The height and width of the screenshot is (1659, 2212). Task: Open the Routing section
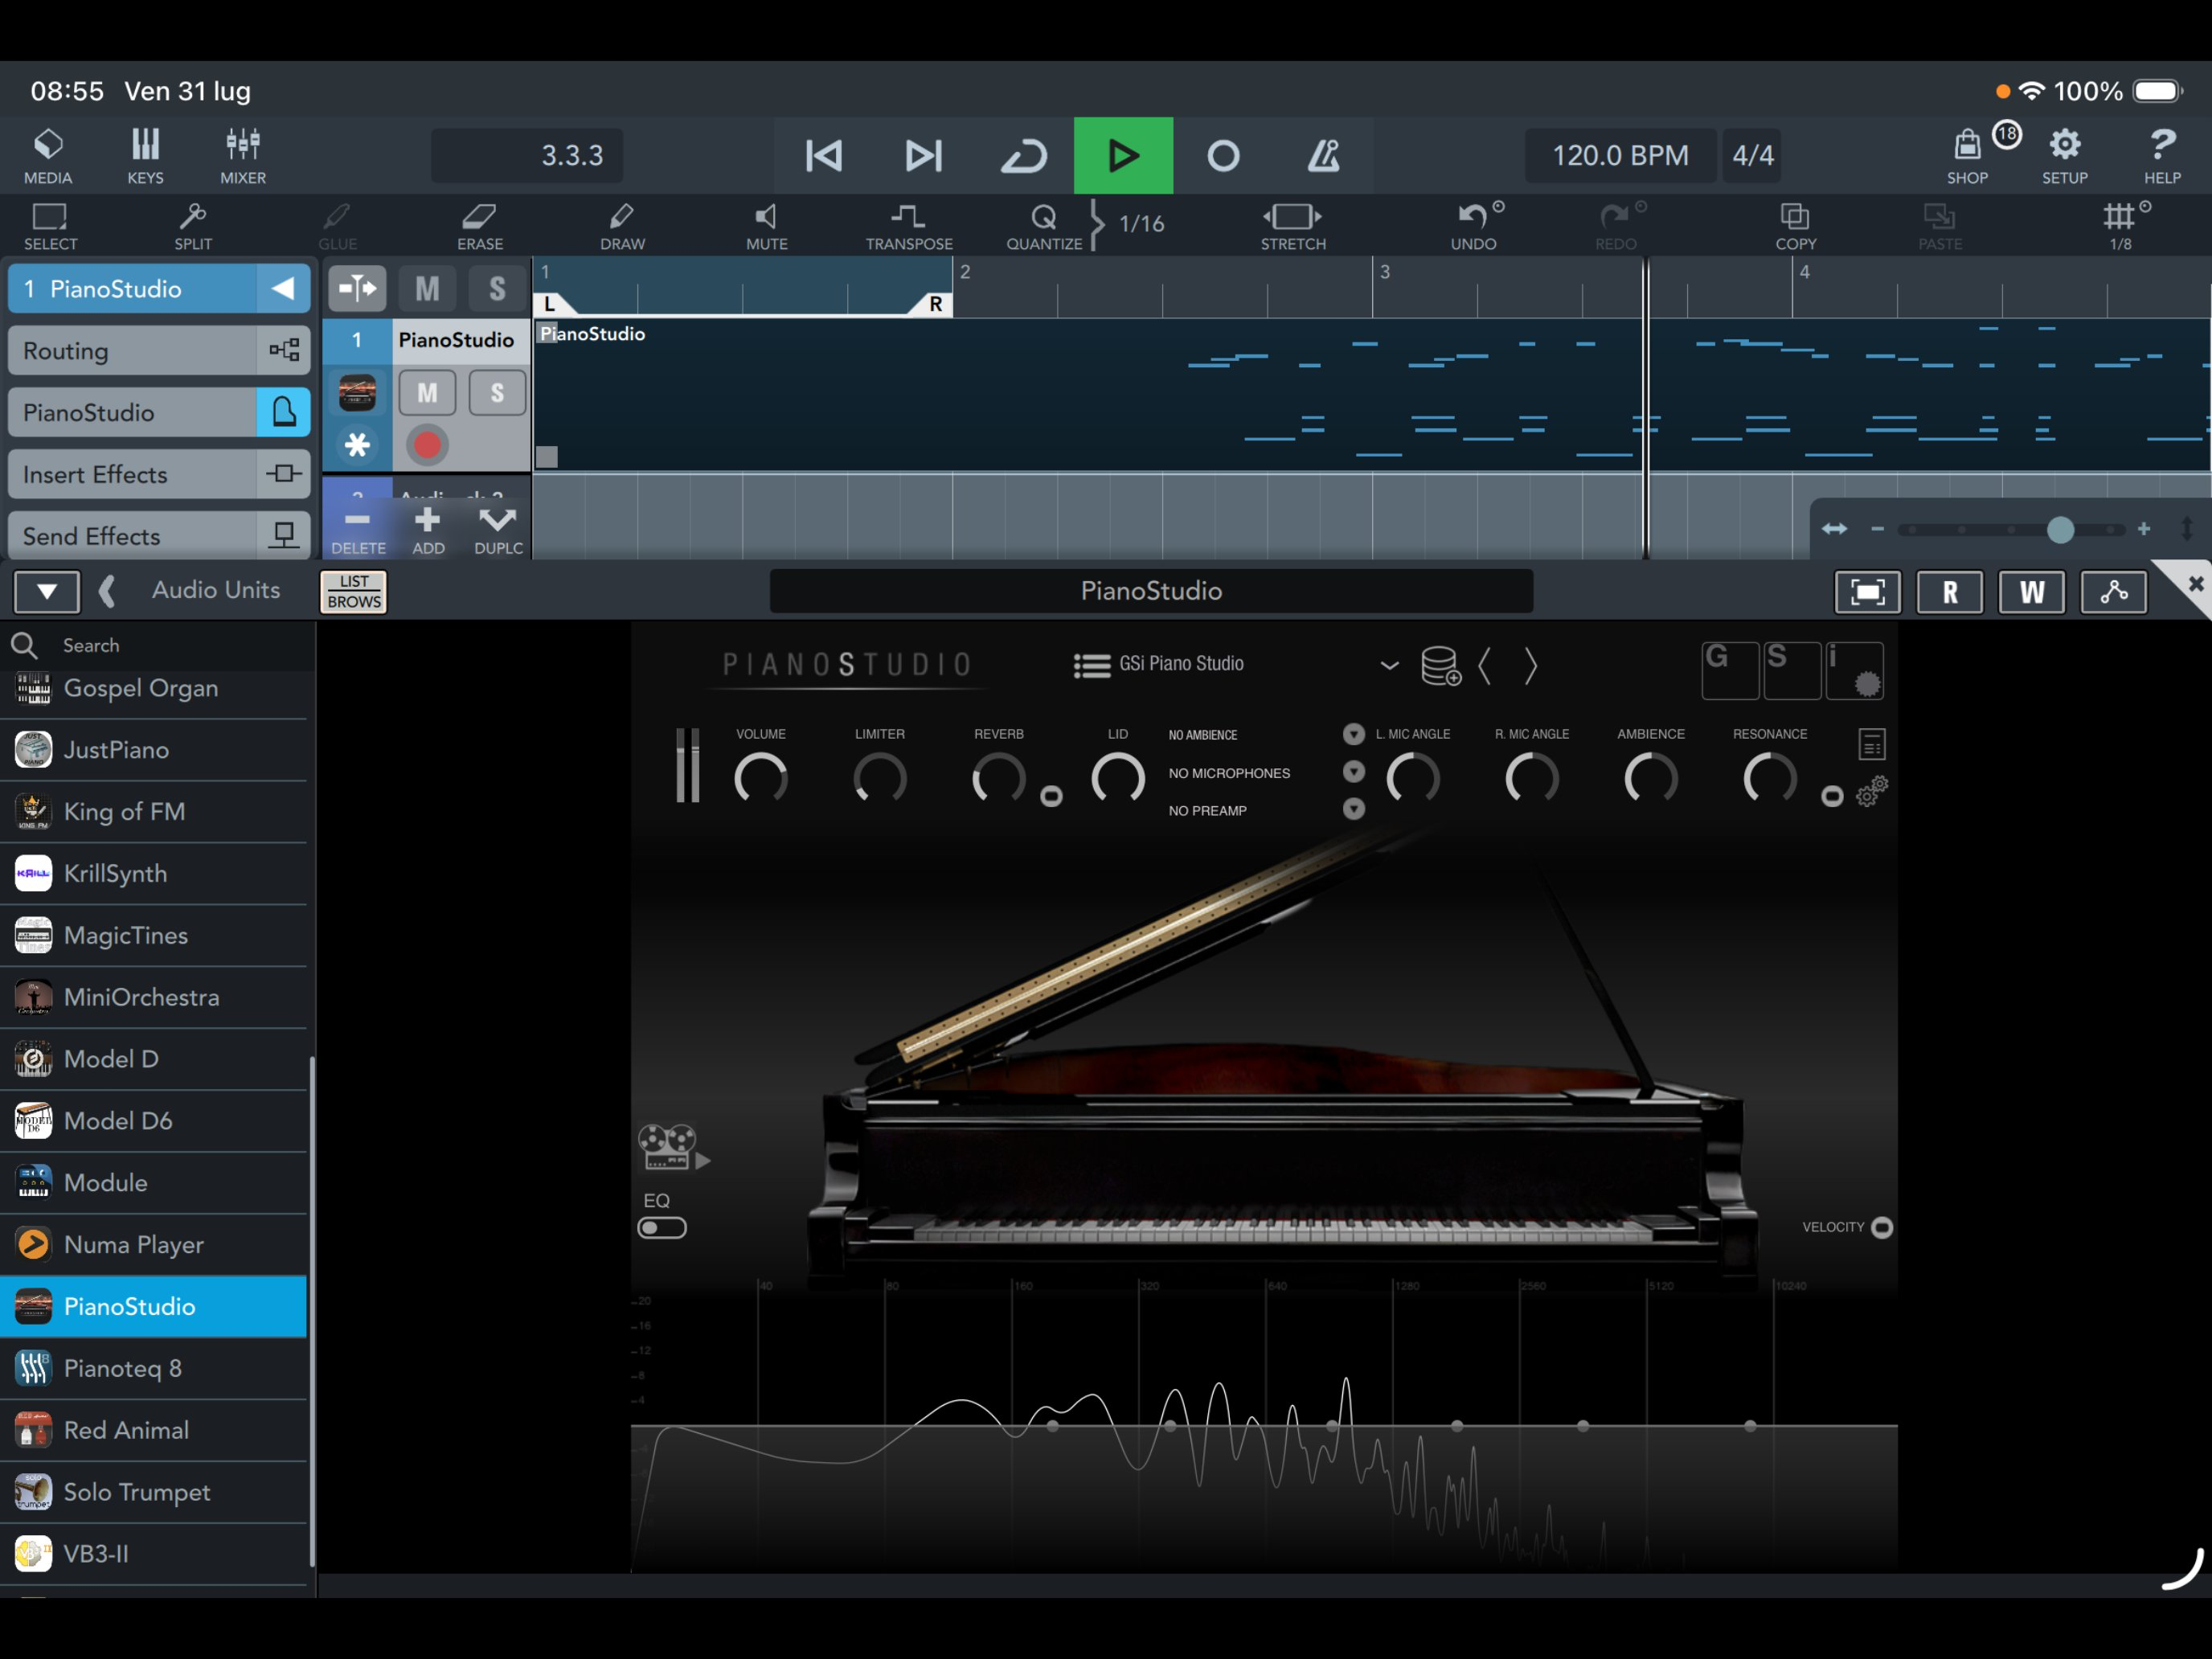click(x=159, y=351)
